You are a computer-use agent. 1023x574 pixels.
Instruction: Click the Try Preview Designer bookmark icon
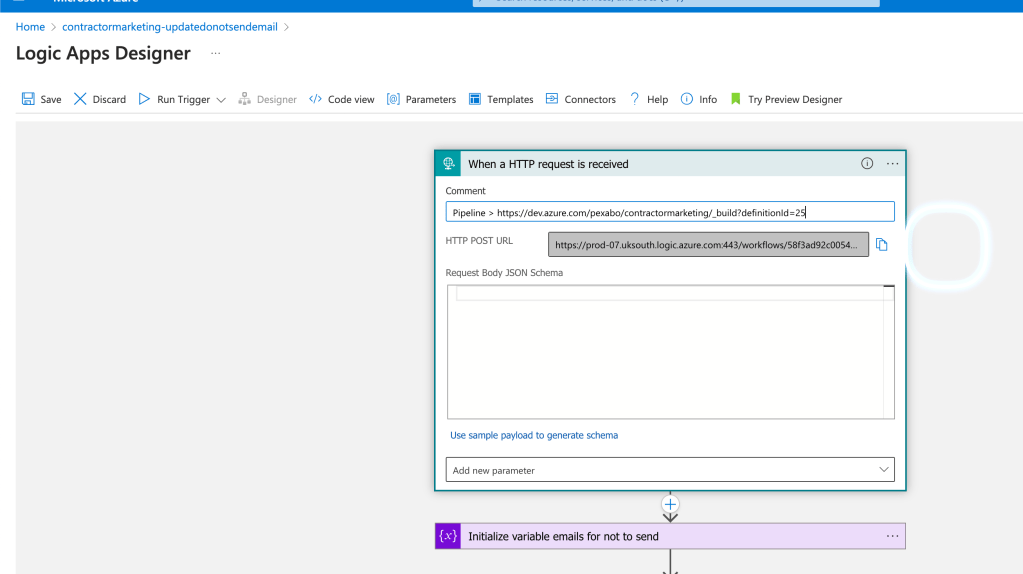735,99
